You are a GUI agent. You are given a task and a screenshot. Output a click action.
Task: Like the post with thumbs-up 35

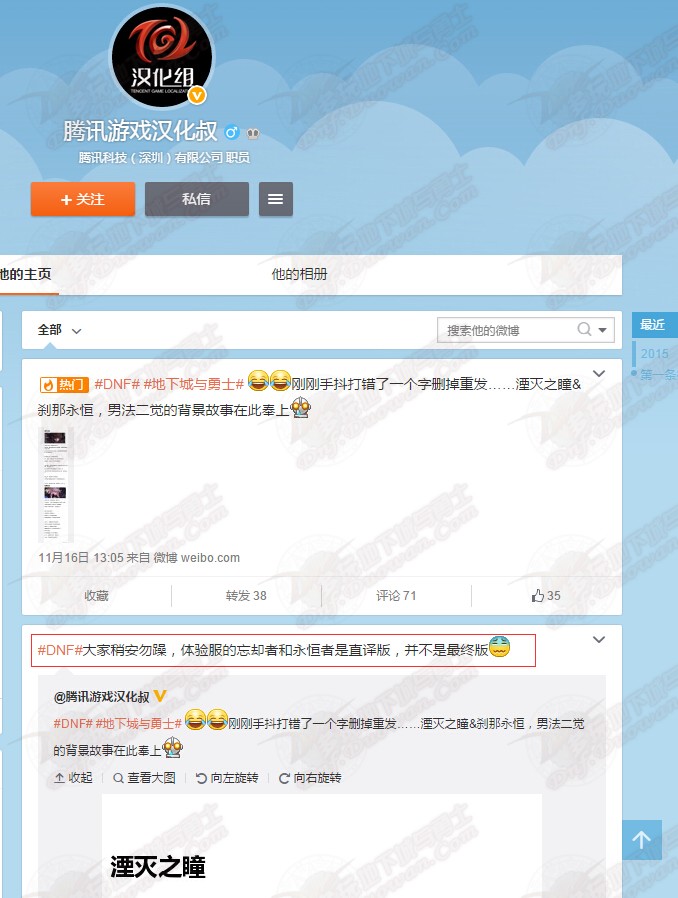(546, 596)
